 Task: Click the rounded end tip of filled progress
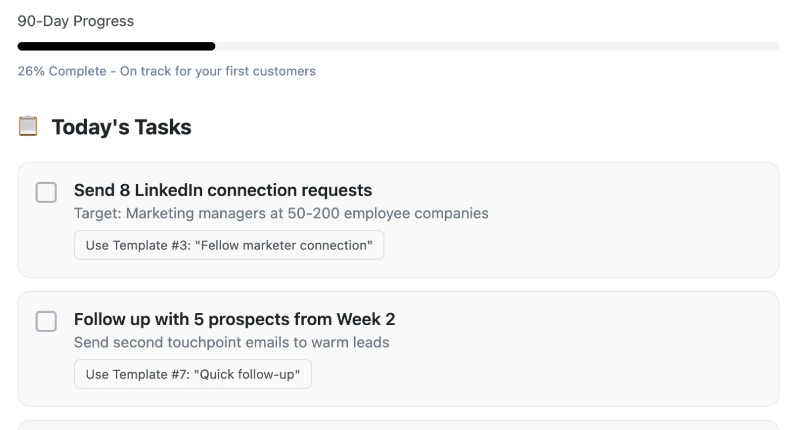212,46
